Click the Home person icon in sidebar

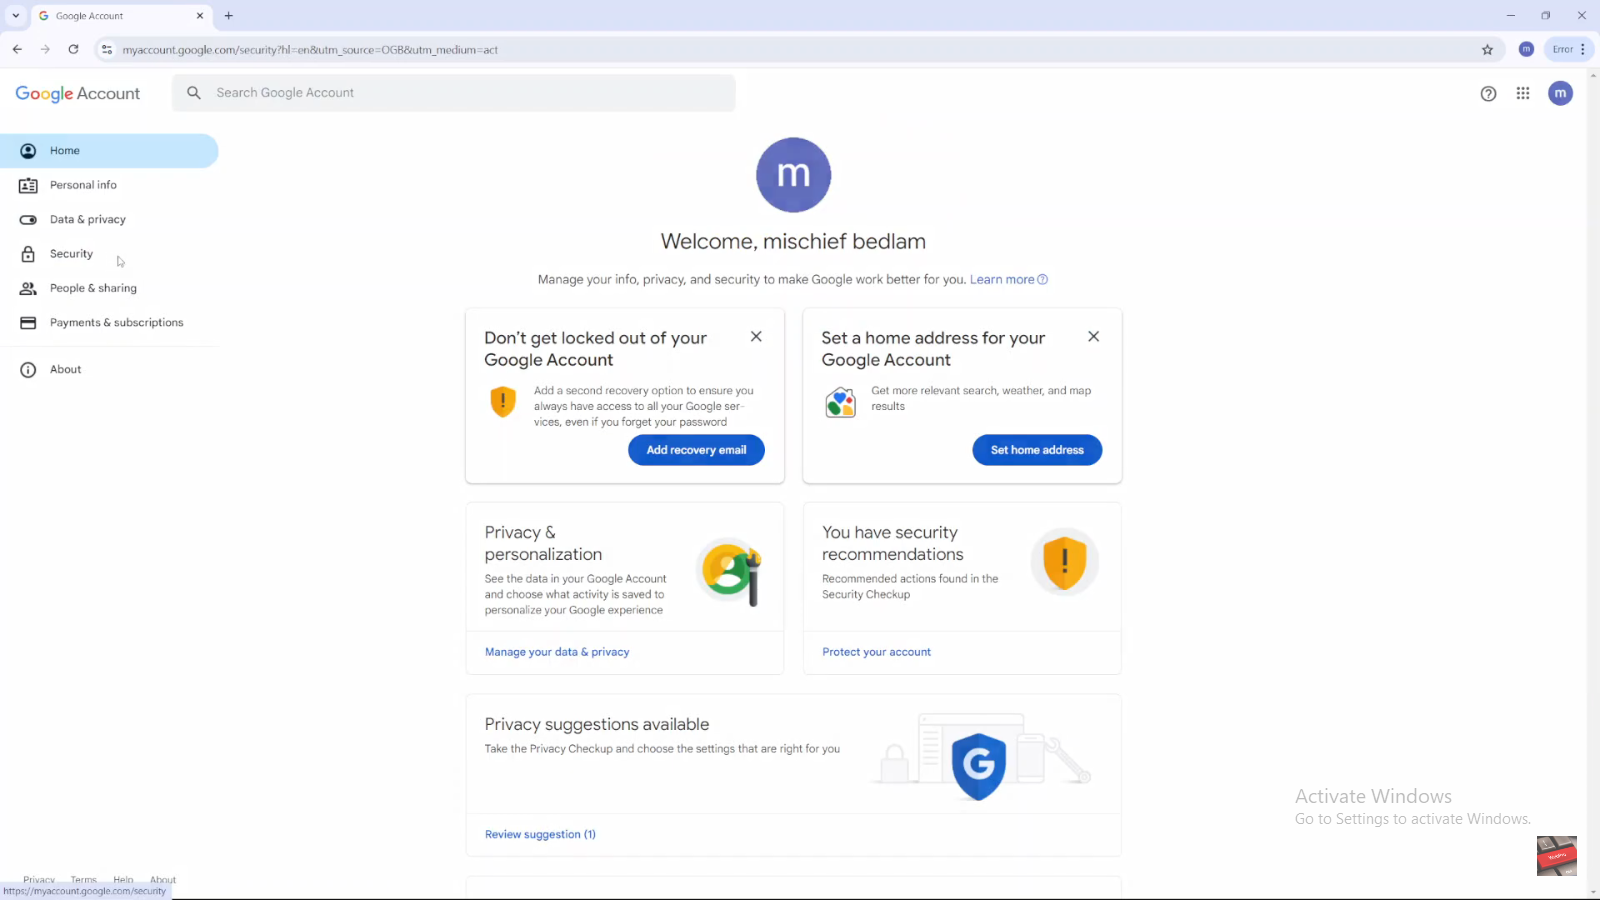28,151
